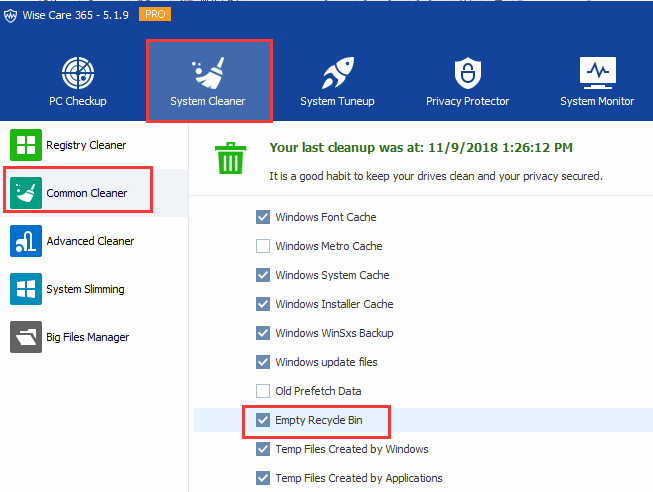Go to Privacy Protector tab label
This screenshot has width=653, height=492.
coord(467,101)
